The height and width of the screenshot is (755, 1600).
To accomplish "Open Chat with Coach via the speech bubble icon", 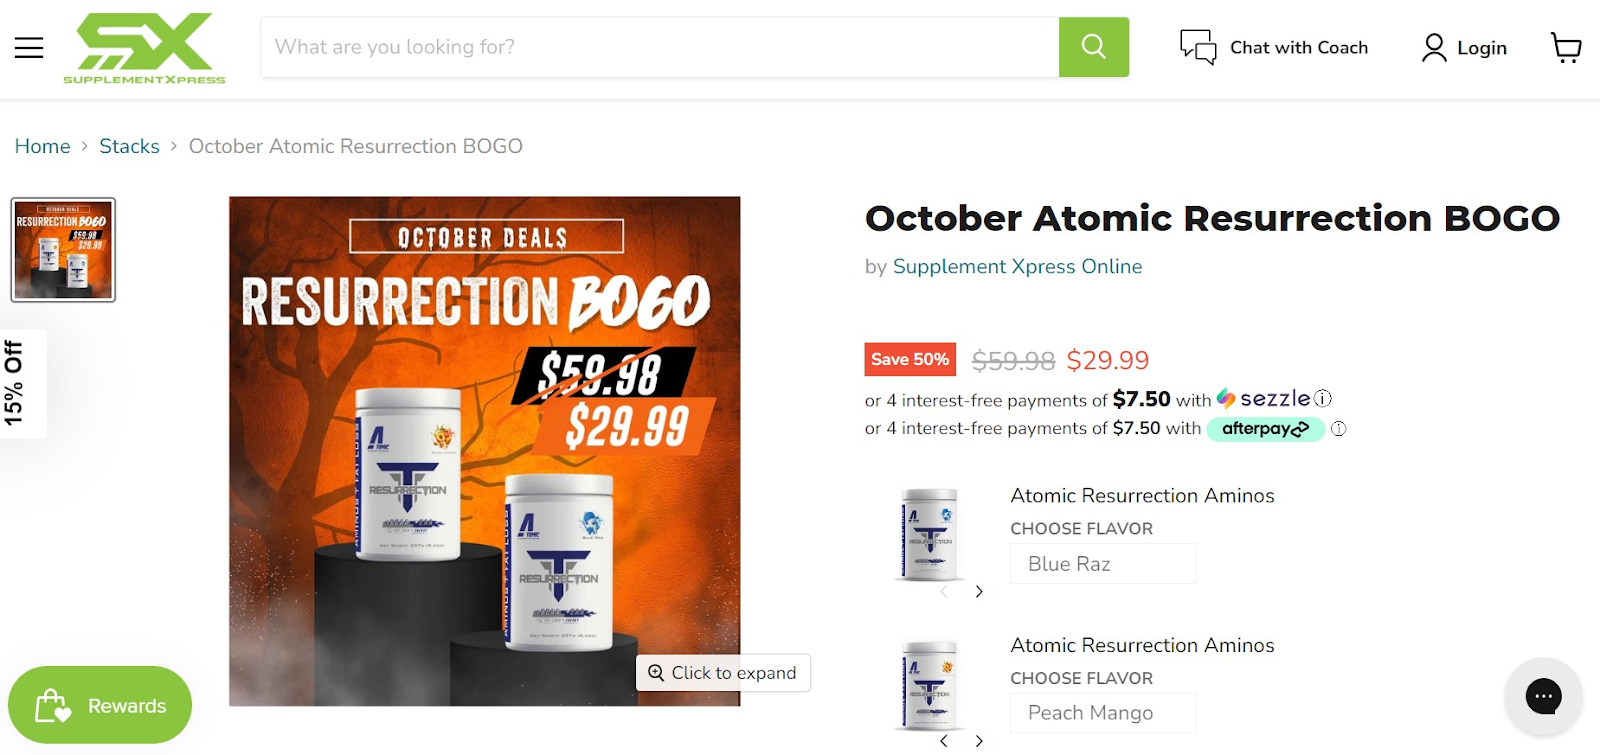I will coord(1196,46).
